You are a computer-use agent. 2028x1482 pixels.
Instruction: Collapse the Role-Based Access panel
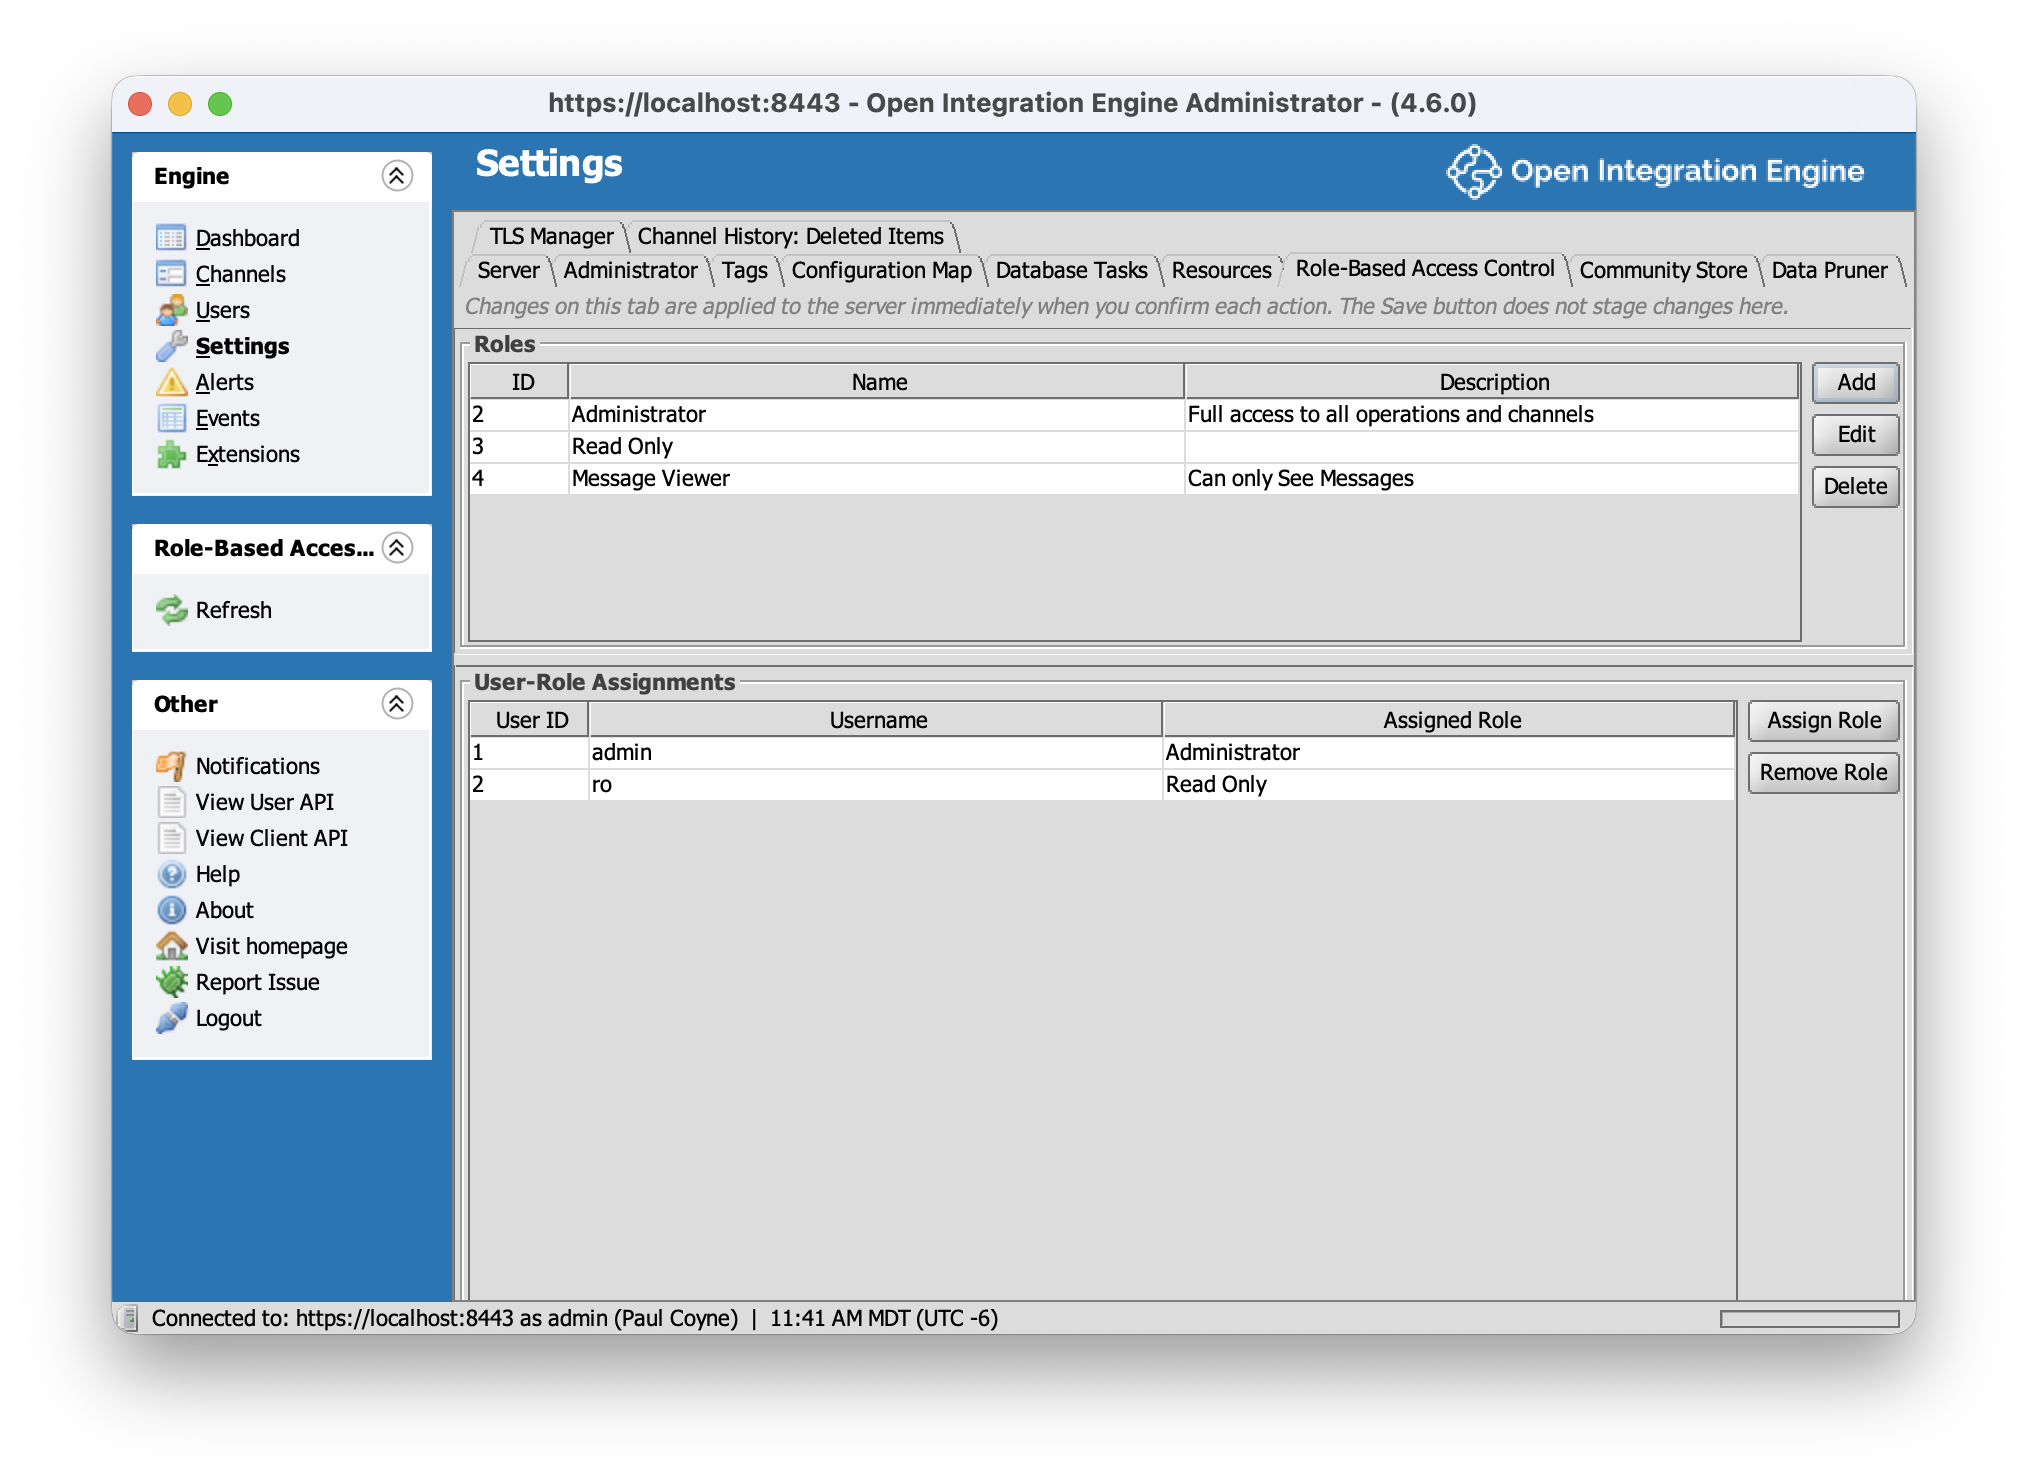397,548
